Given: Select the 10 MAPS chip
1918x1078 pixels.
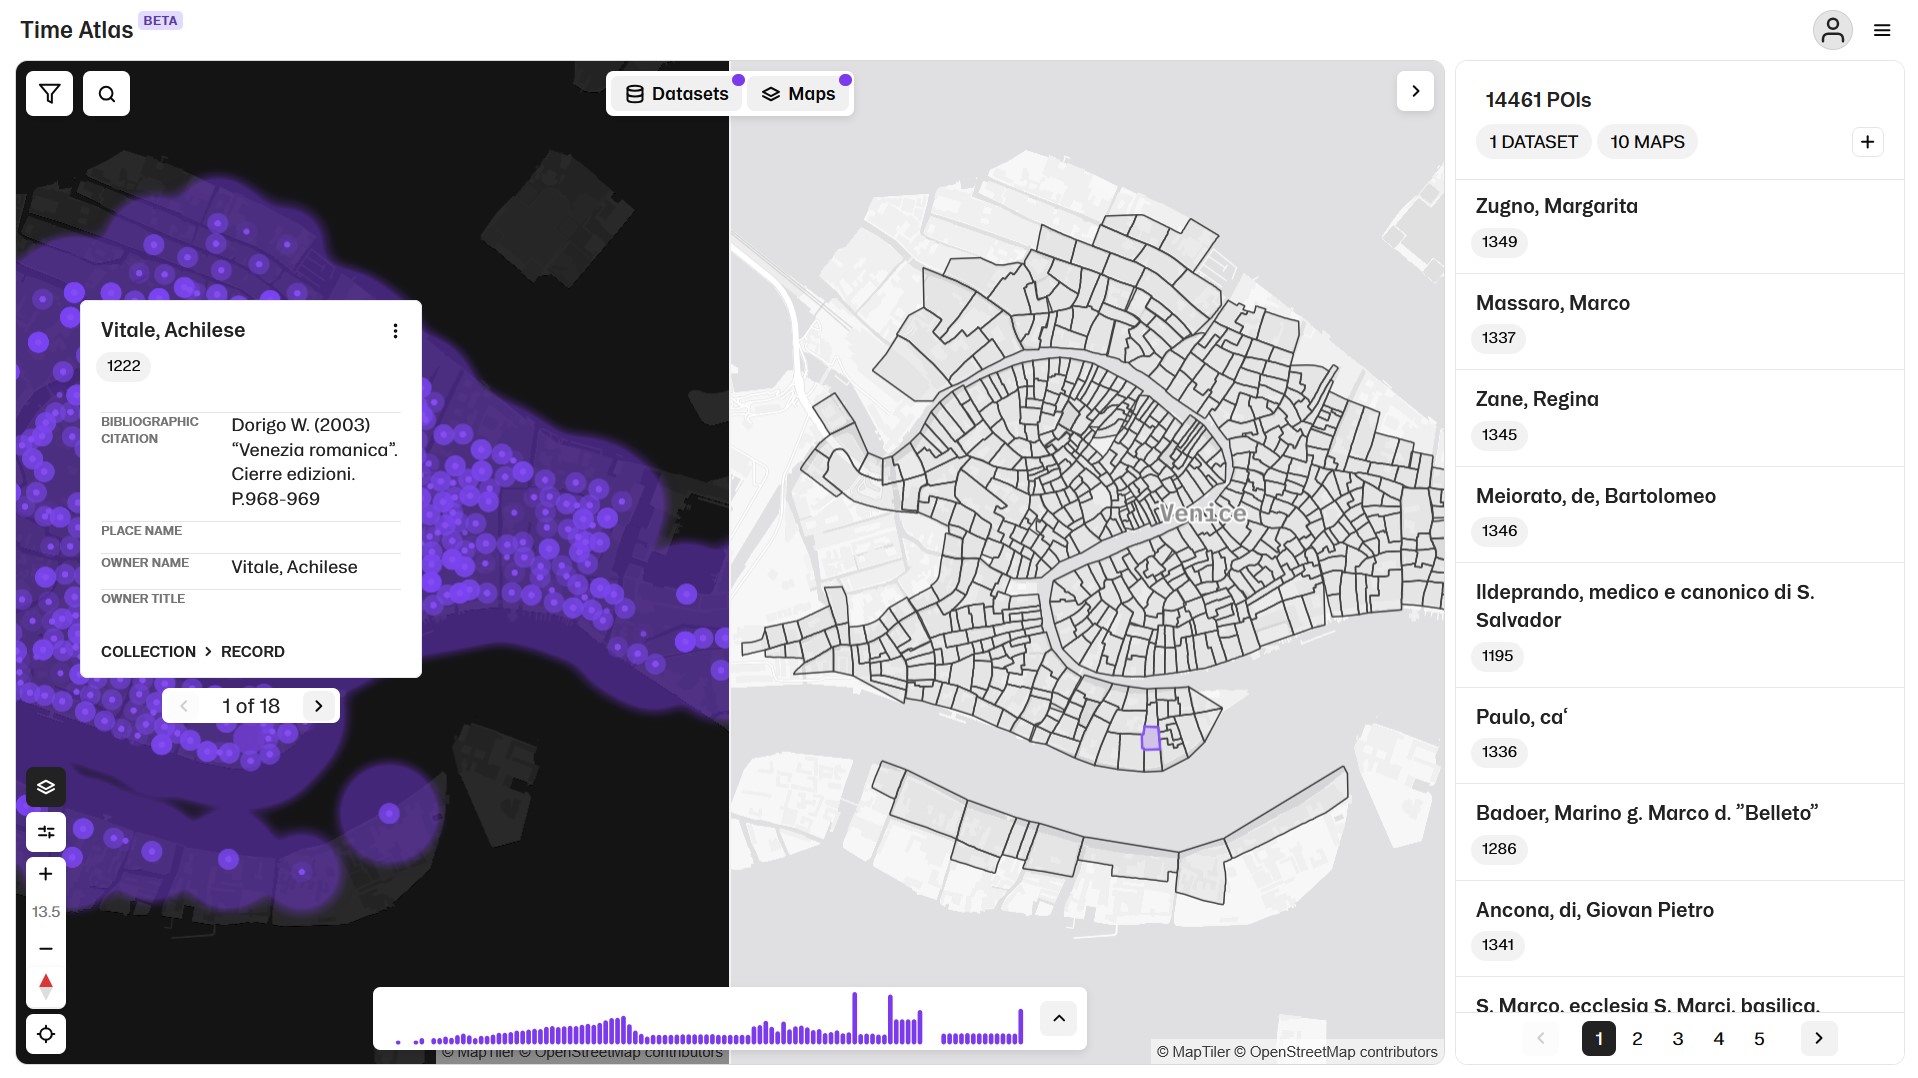Looking at the screenshot, I should coord(1646,142).
